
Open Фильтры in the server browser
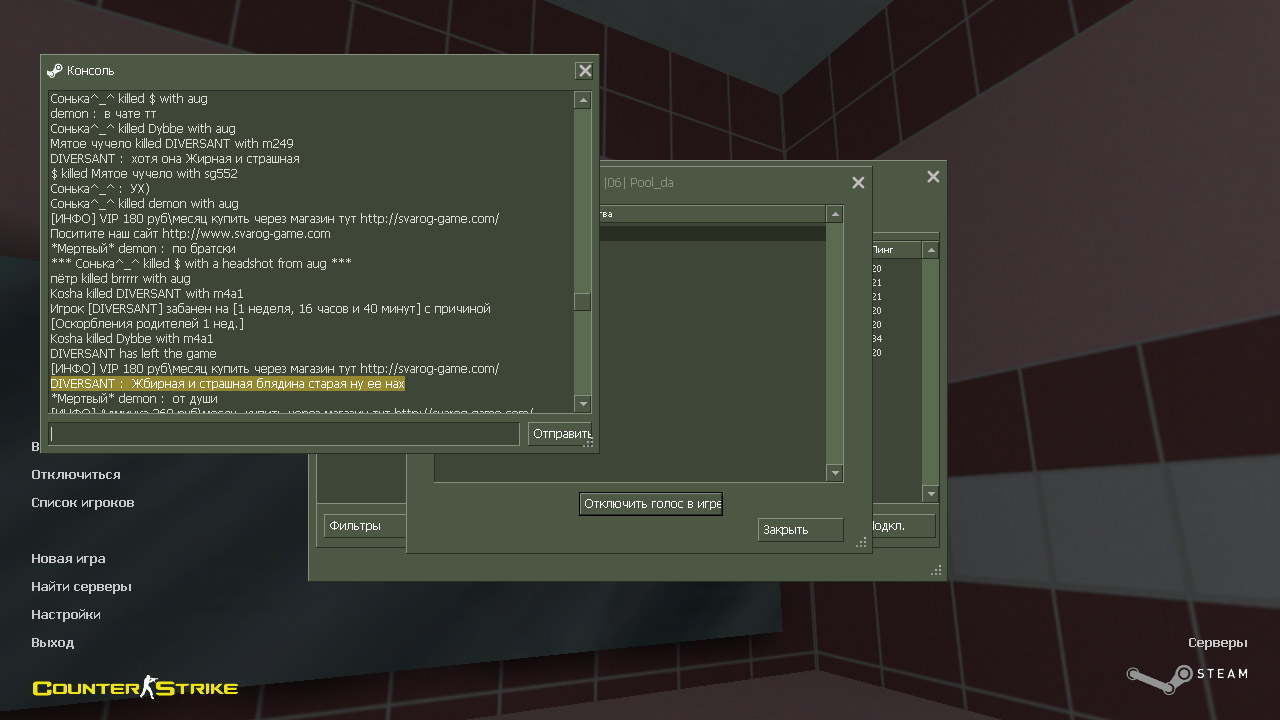[364, 526]
